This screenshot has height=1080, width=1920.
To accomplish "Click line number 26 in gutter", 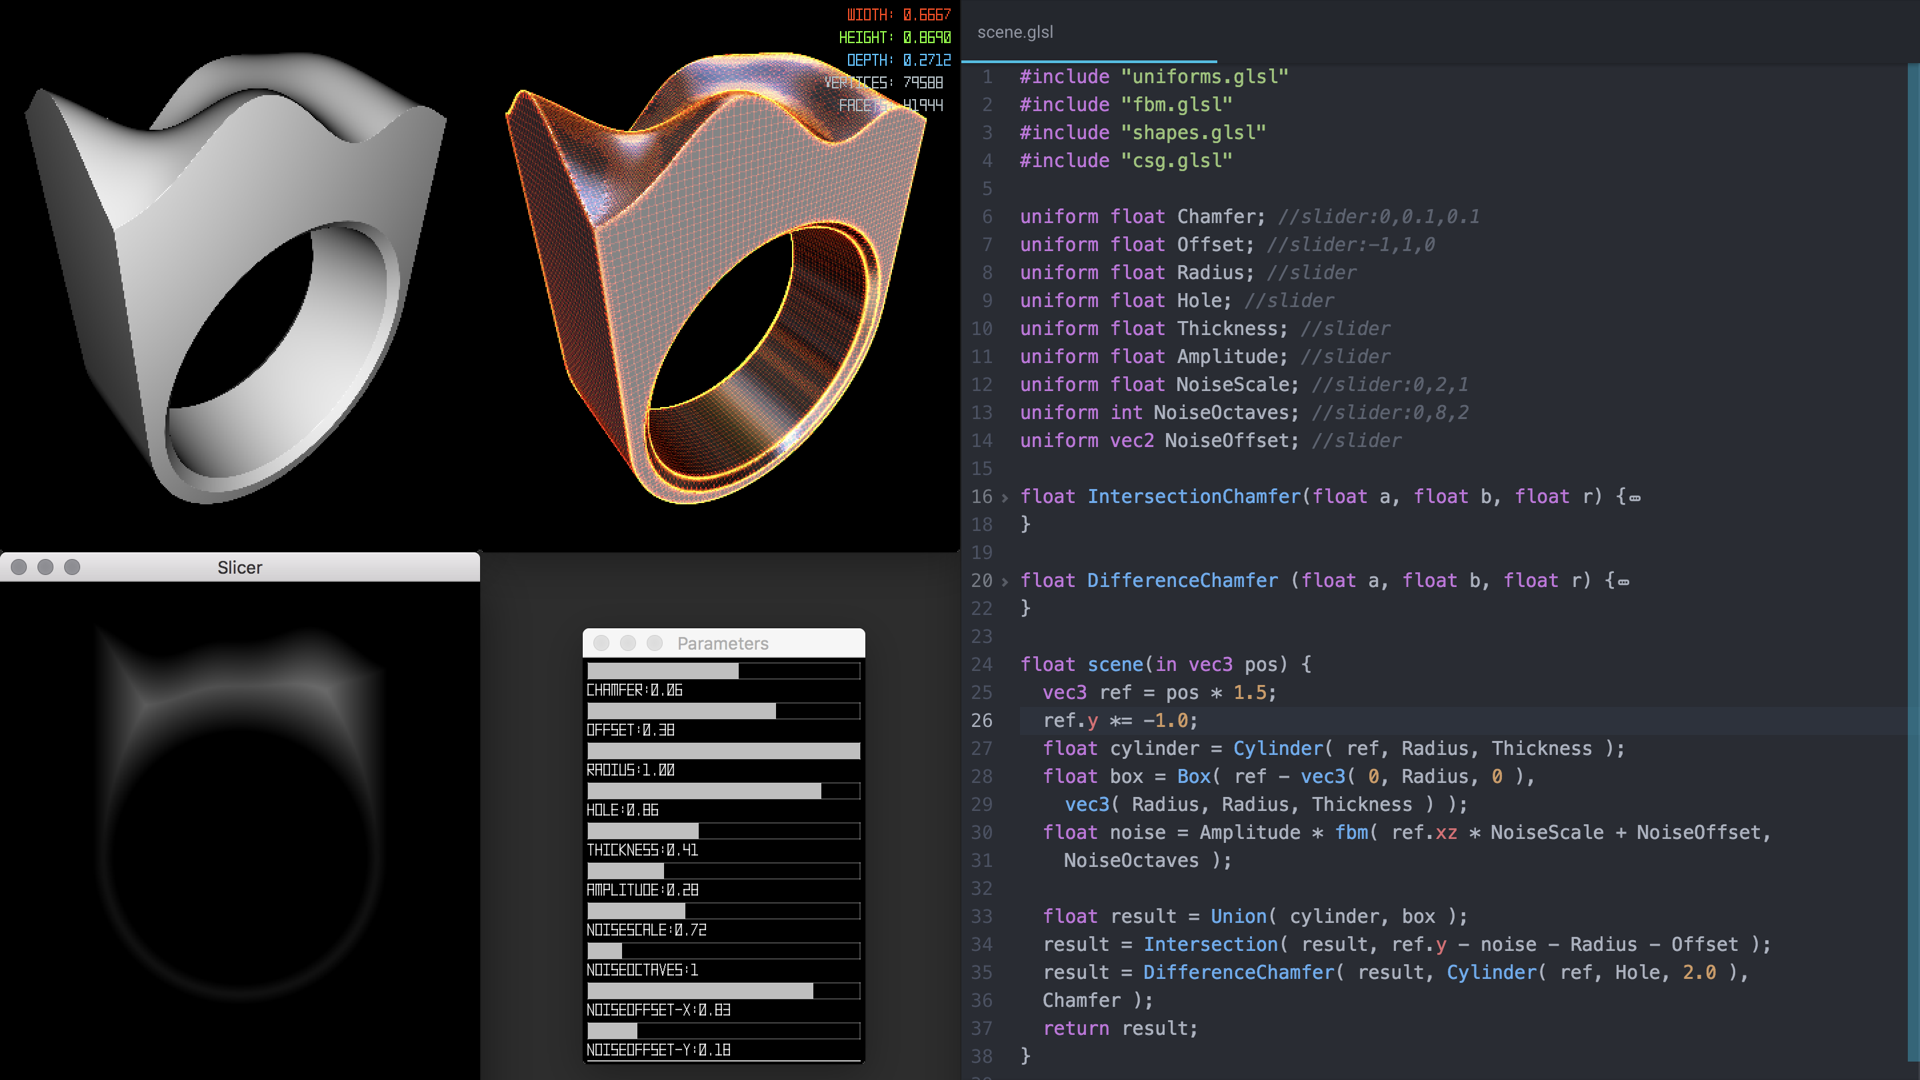I will (x=982, y=721).
